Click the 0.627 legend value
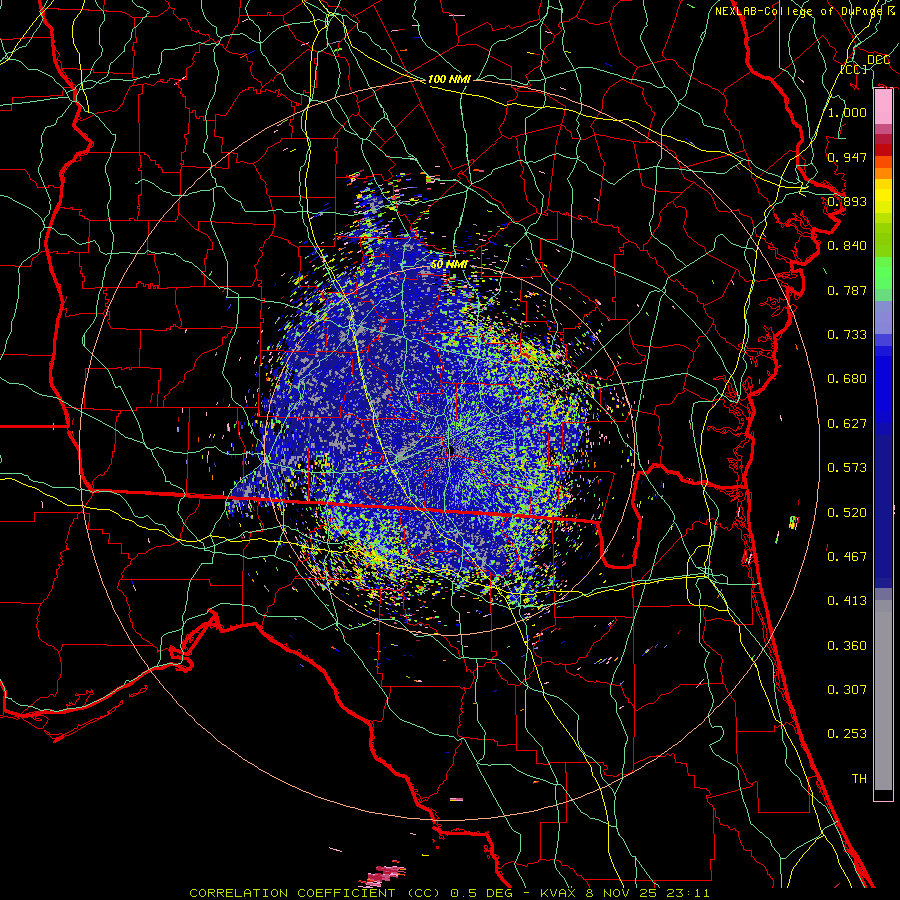 tap(847, 424)
